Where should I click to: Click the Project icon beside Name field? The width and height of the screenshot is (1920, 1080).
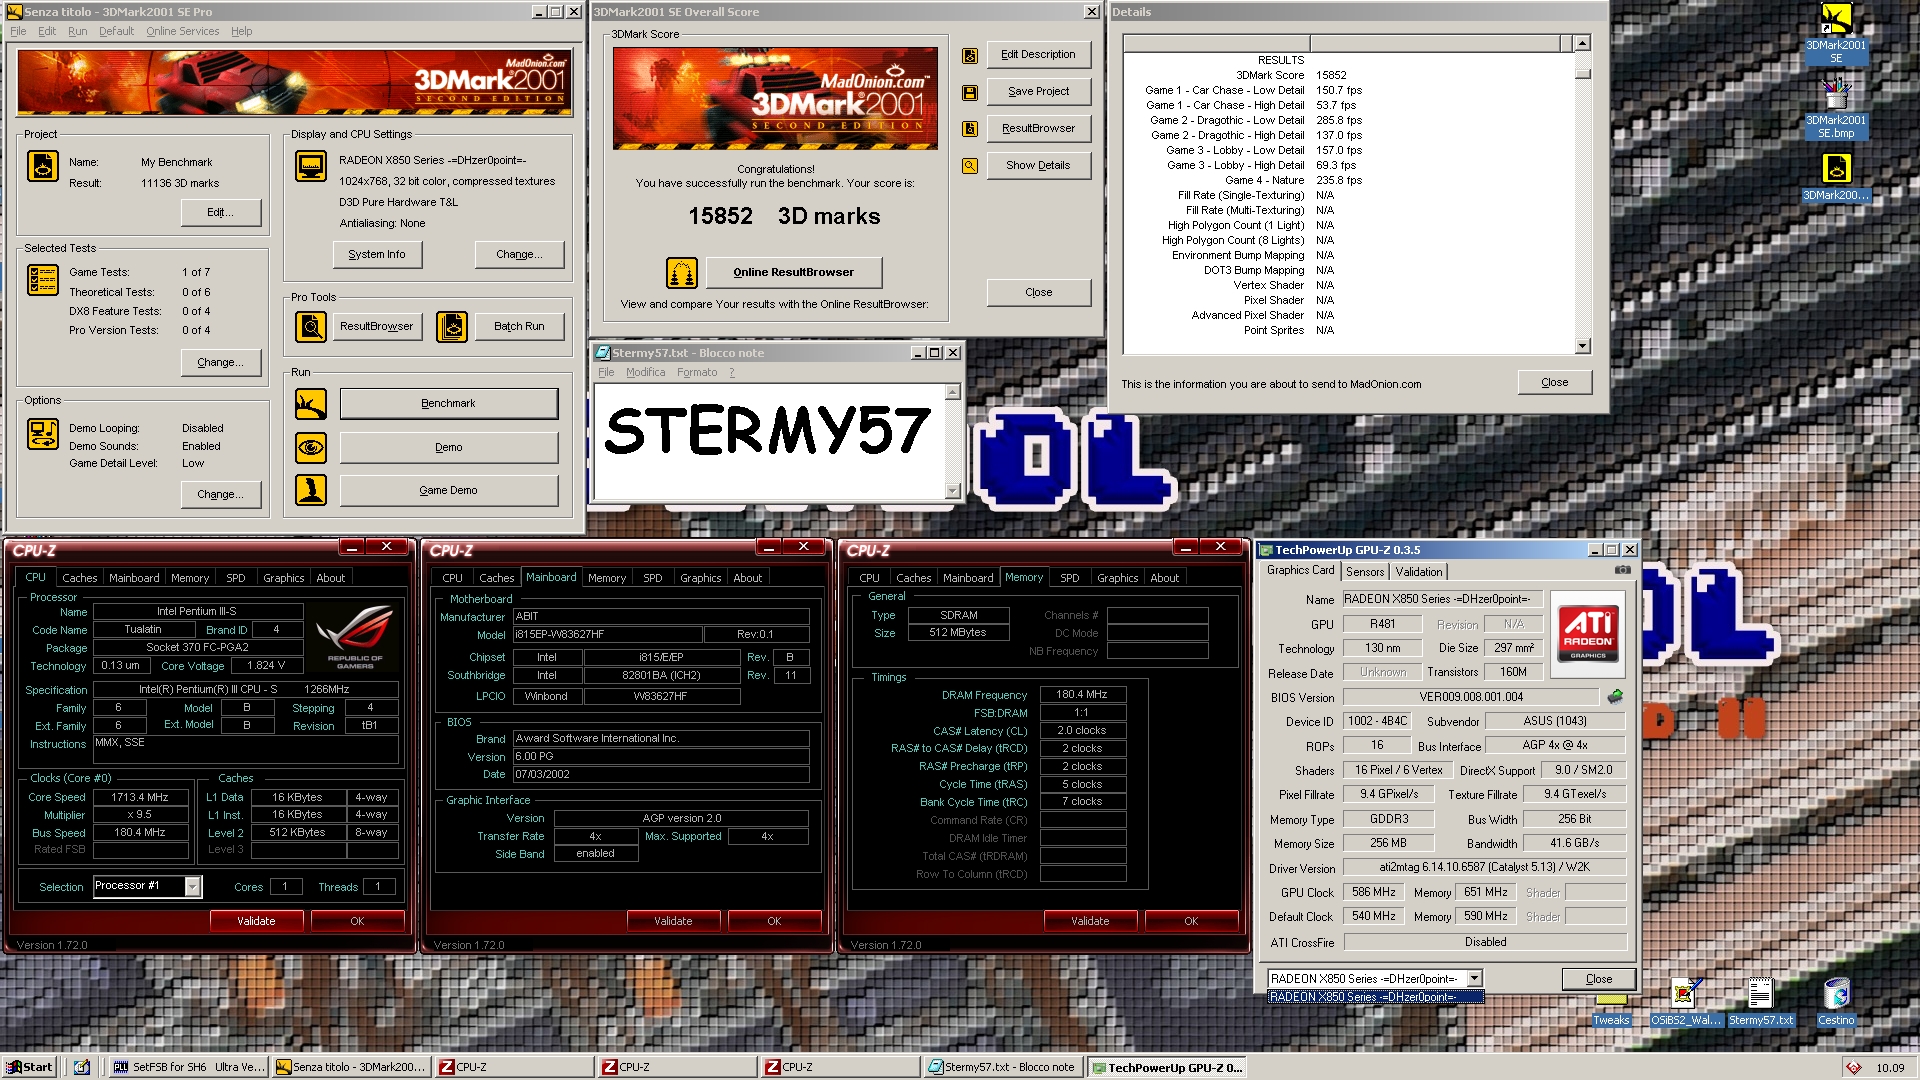[x=43, y=167]
